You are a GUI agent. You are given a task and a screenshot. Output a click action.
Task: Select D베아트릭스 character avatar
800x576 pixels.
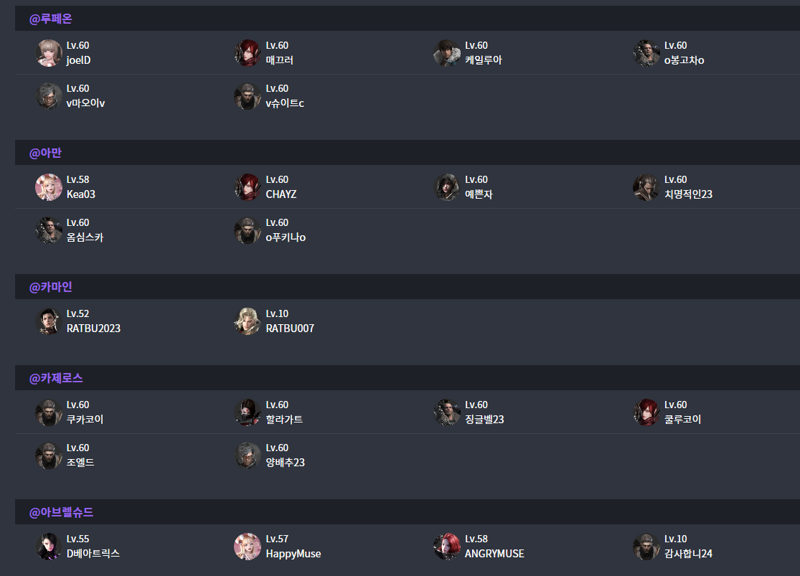(x=49, y=546)
